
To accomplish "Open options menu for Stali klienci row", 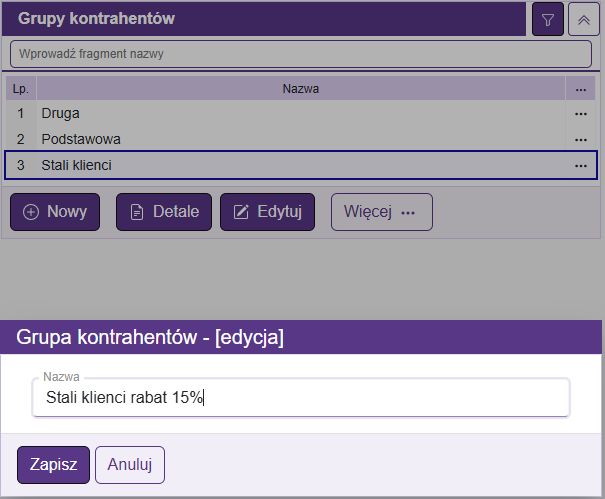I will [x=580, y=165].
